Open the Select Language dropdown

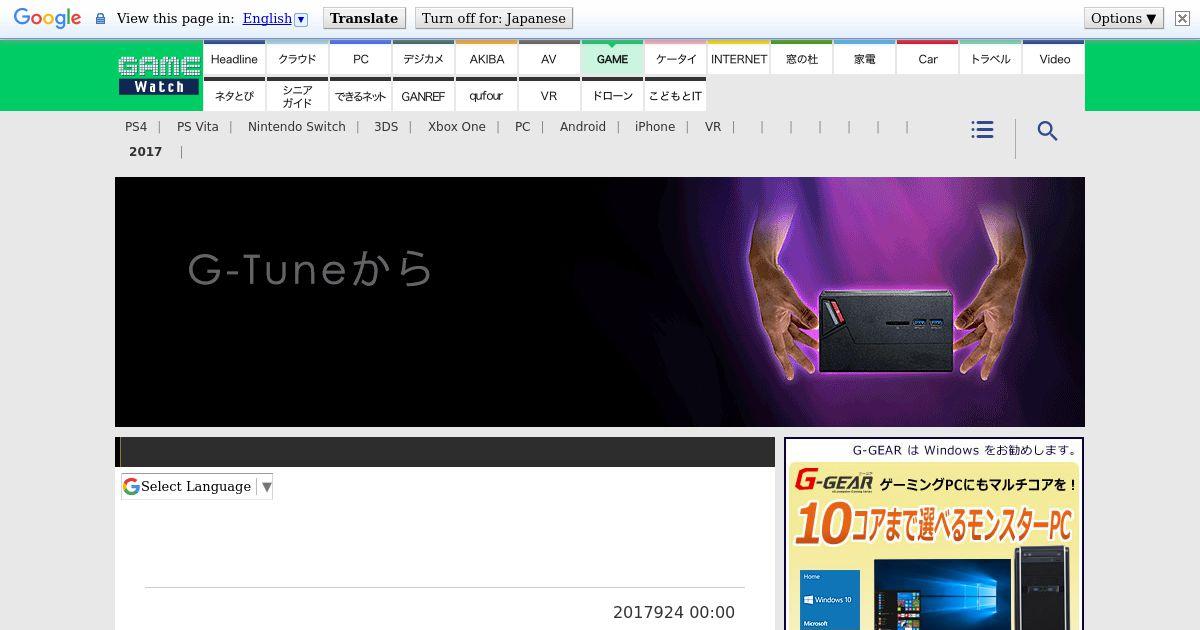pyautogui.click(x=197, y=486)
